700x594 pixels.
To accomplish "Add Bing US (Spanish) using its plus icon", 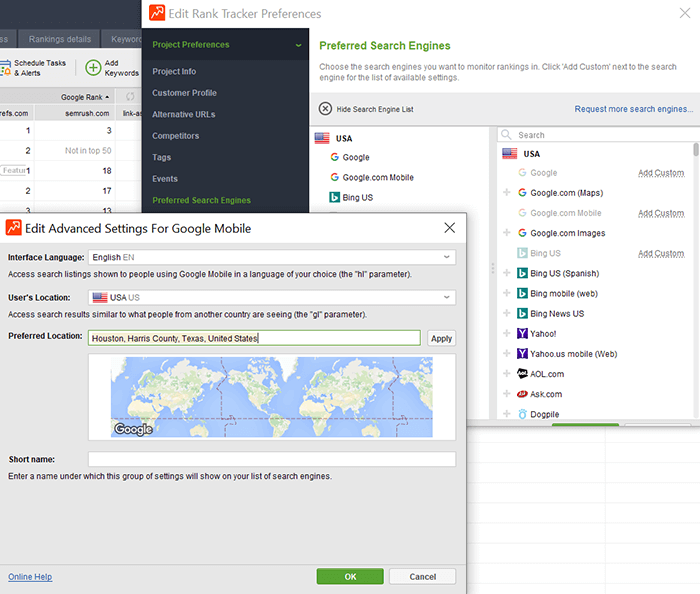I will (507, 273).
